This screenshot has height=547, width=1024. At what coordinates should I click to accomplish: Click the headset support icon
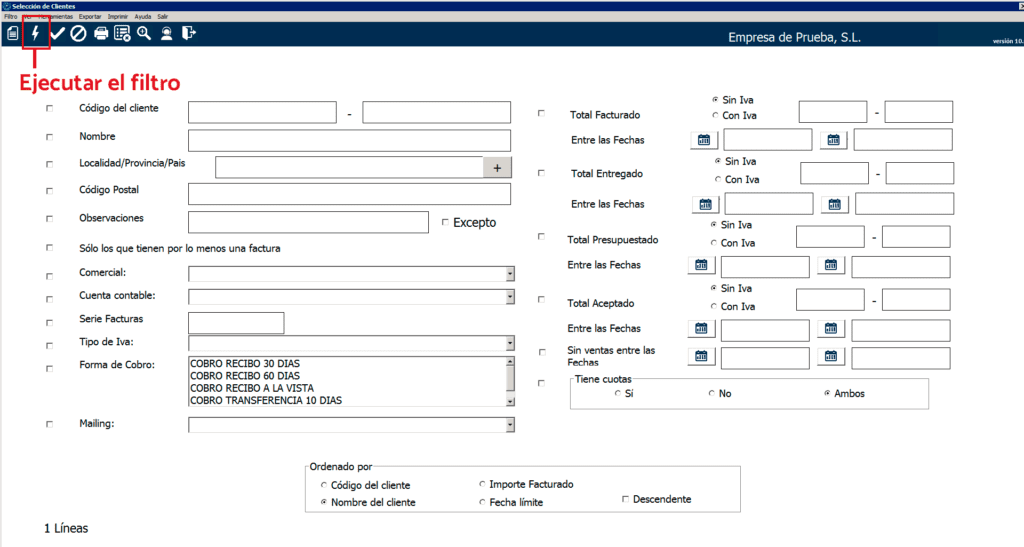pyautogui.click(x=166, y=33)
